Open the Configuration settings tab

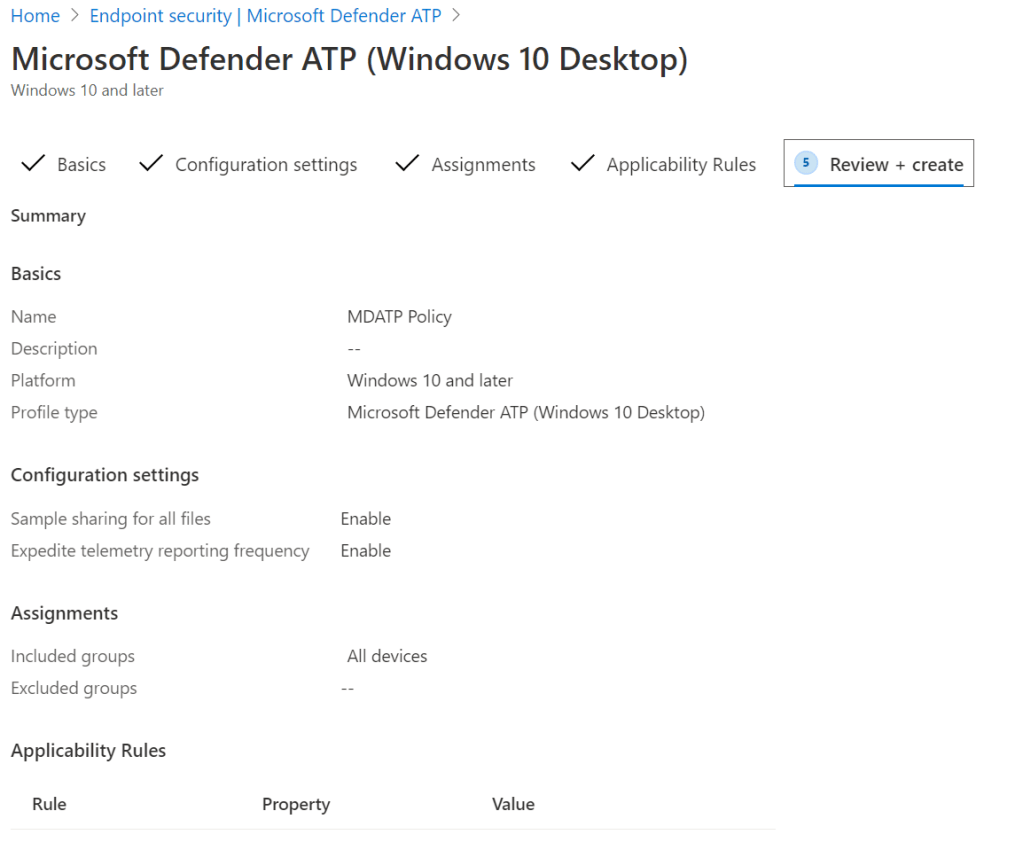pos(266,165)
